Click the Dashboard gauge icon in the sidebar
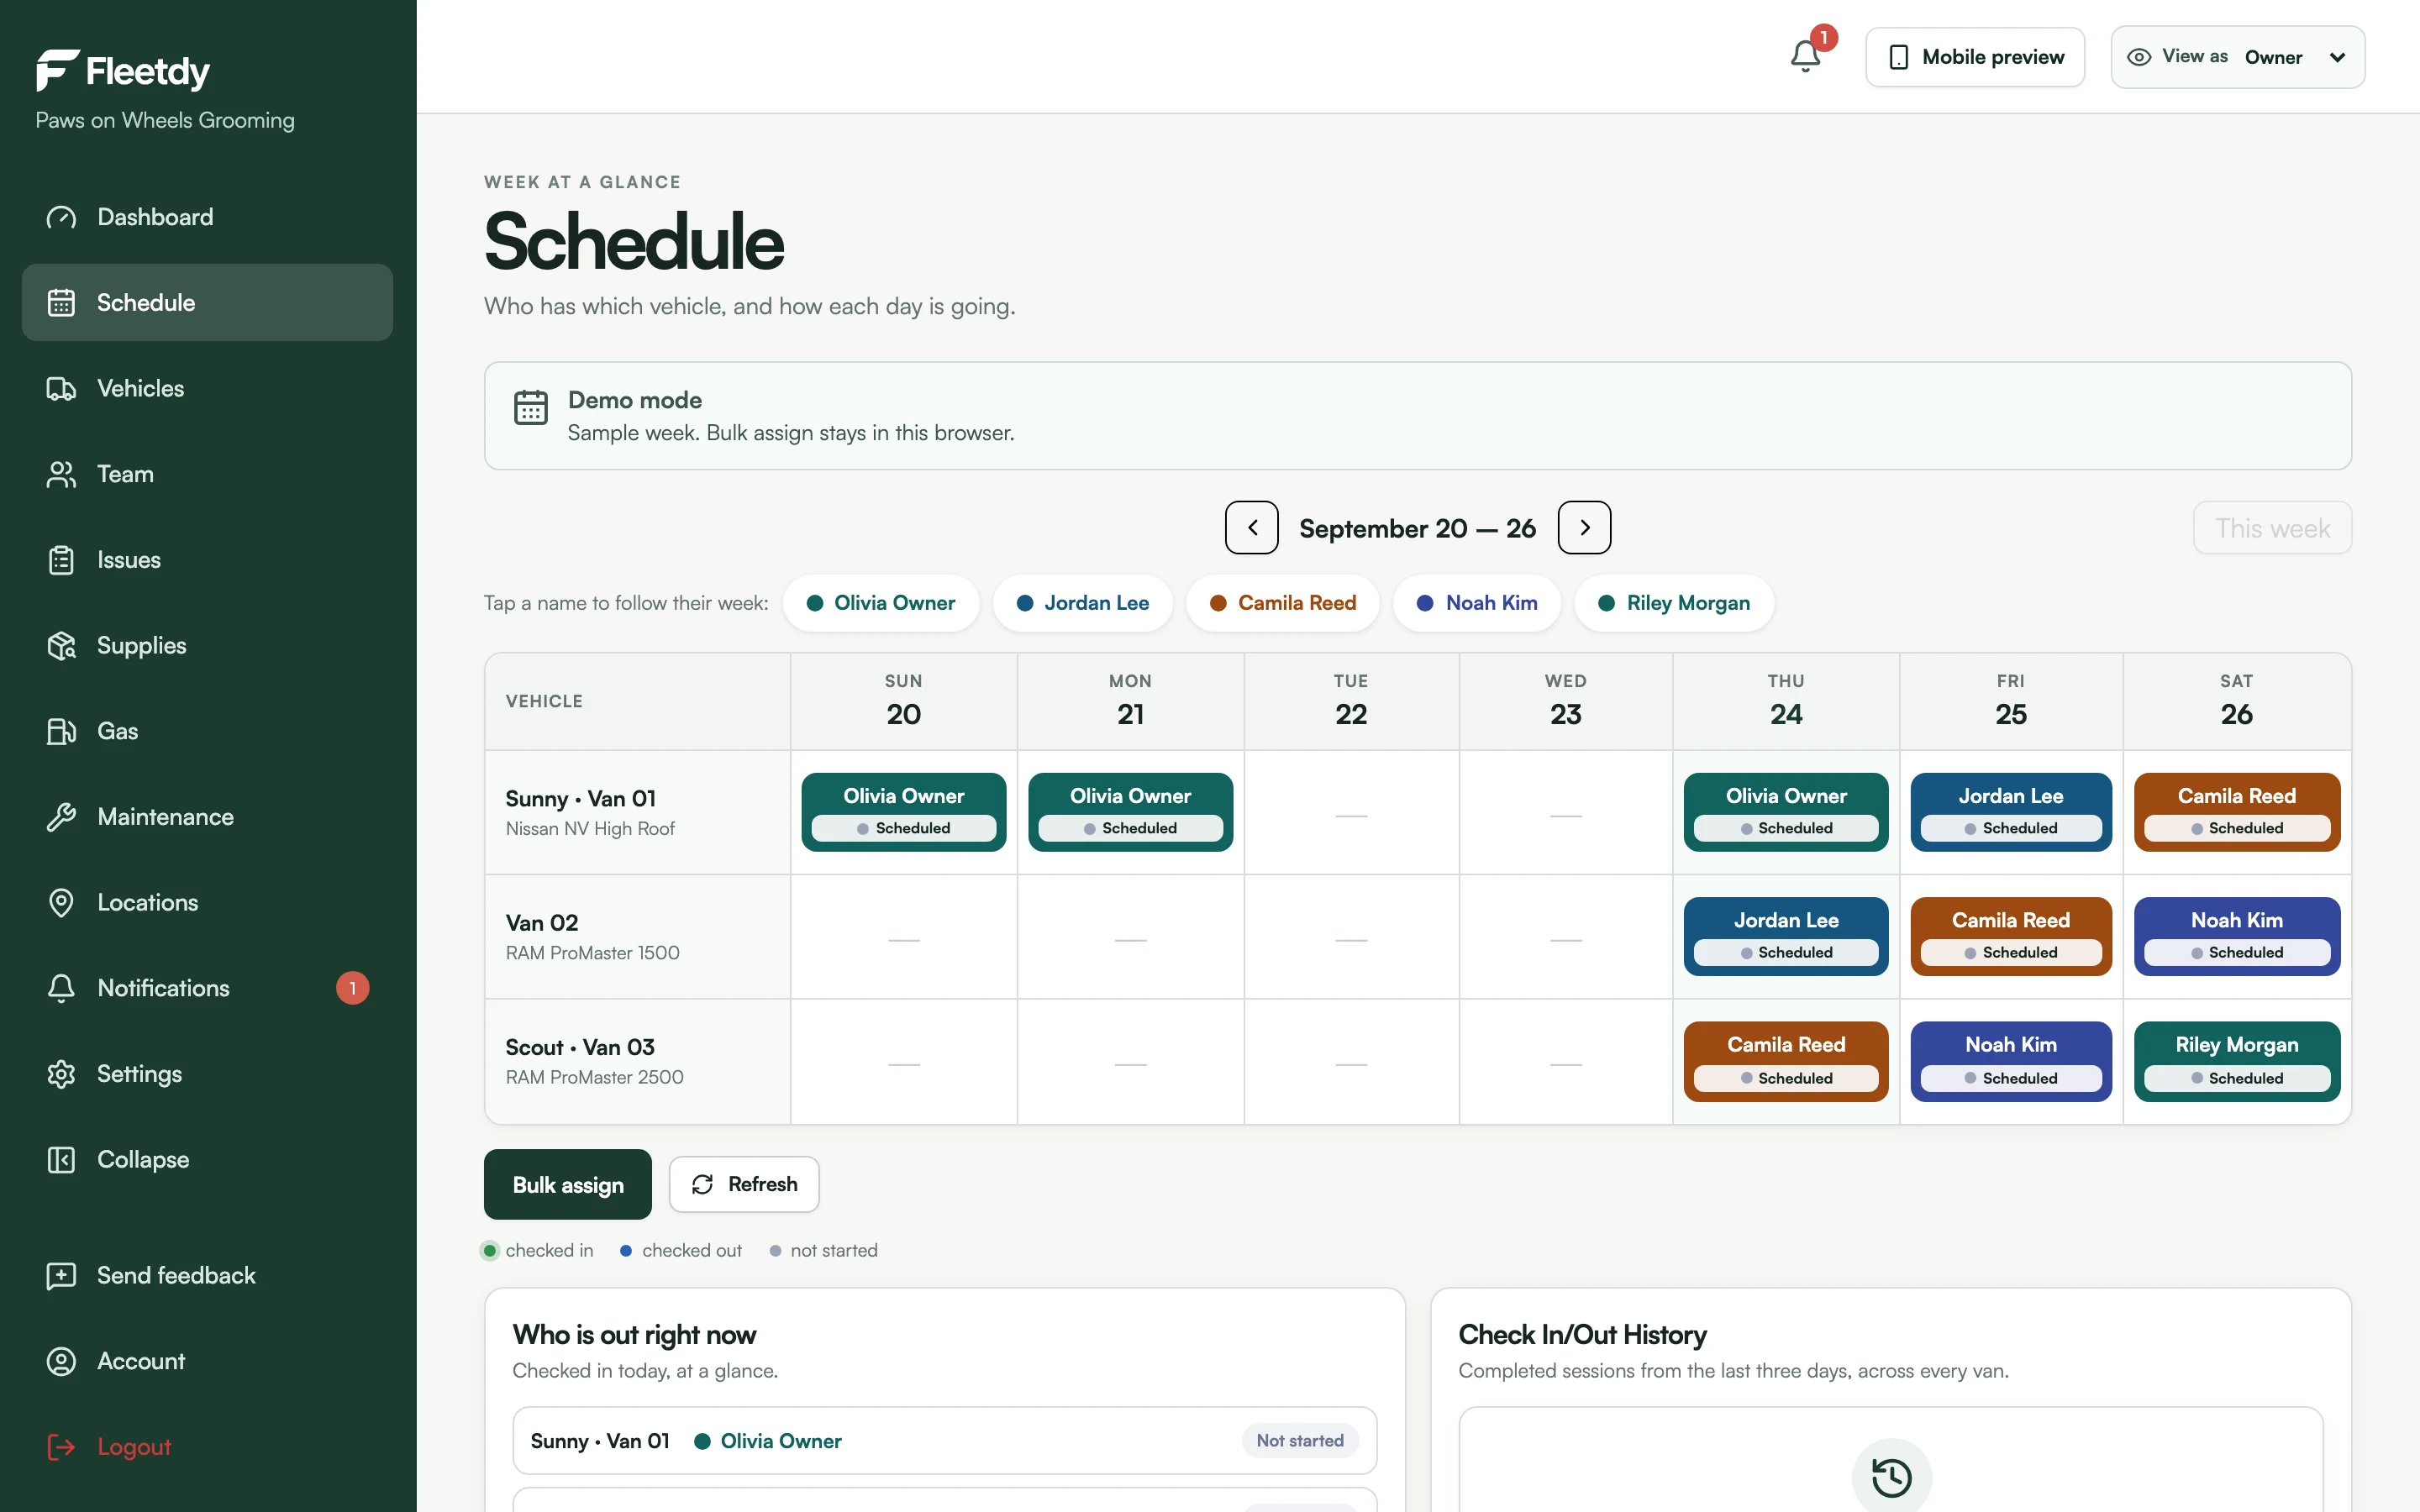The height and width of the screenshot is (1512, 2420). coord(61,217)
